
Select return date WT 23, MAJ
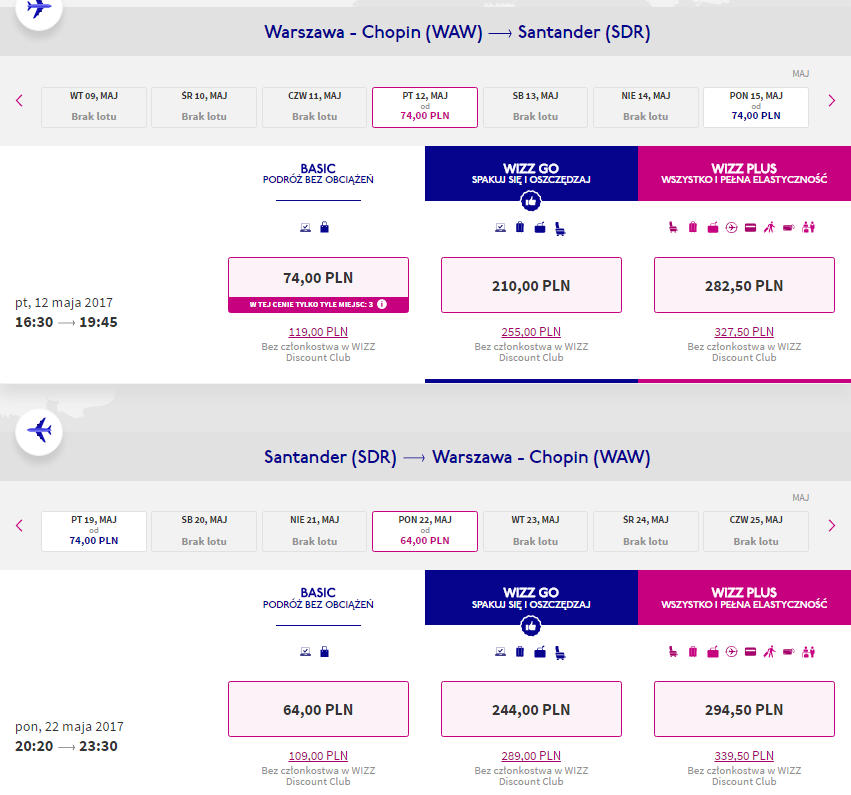[x=535, y=531]
